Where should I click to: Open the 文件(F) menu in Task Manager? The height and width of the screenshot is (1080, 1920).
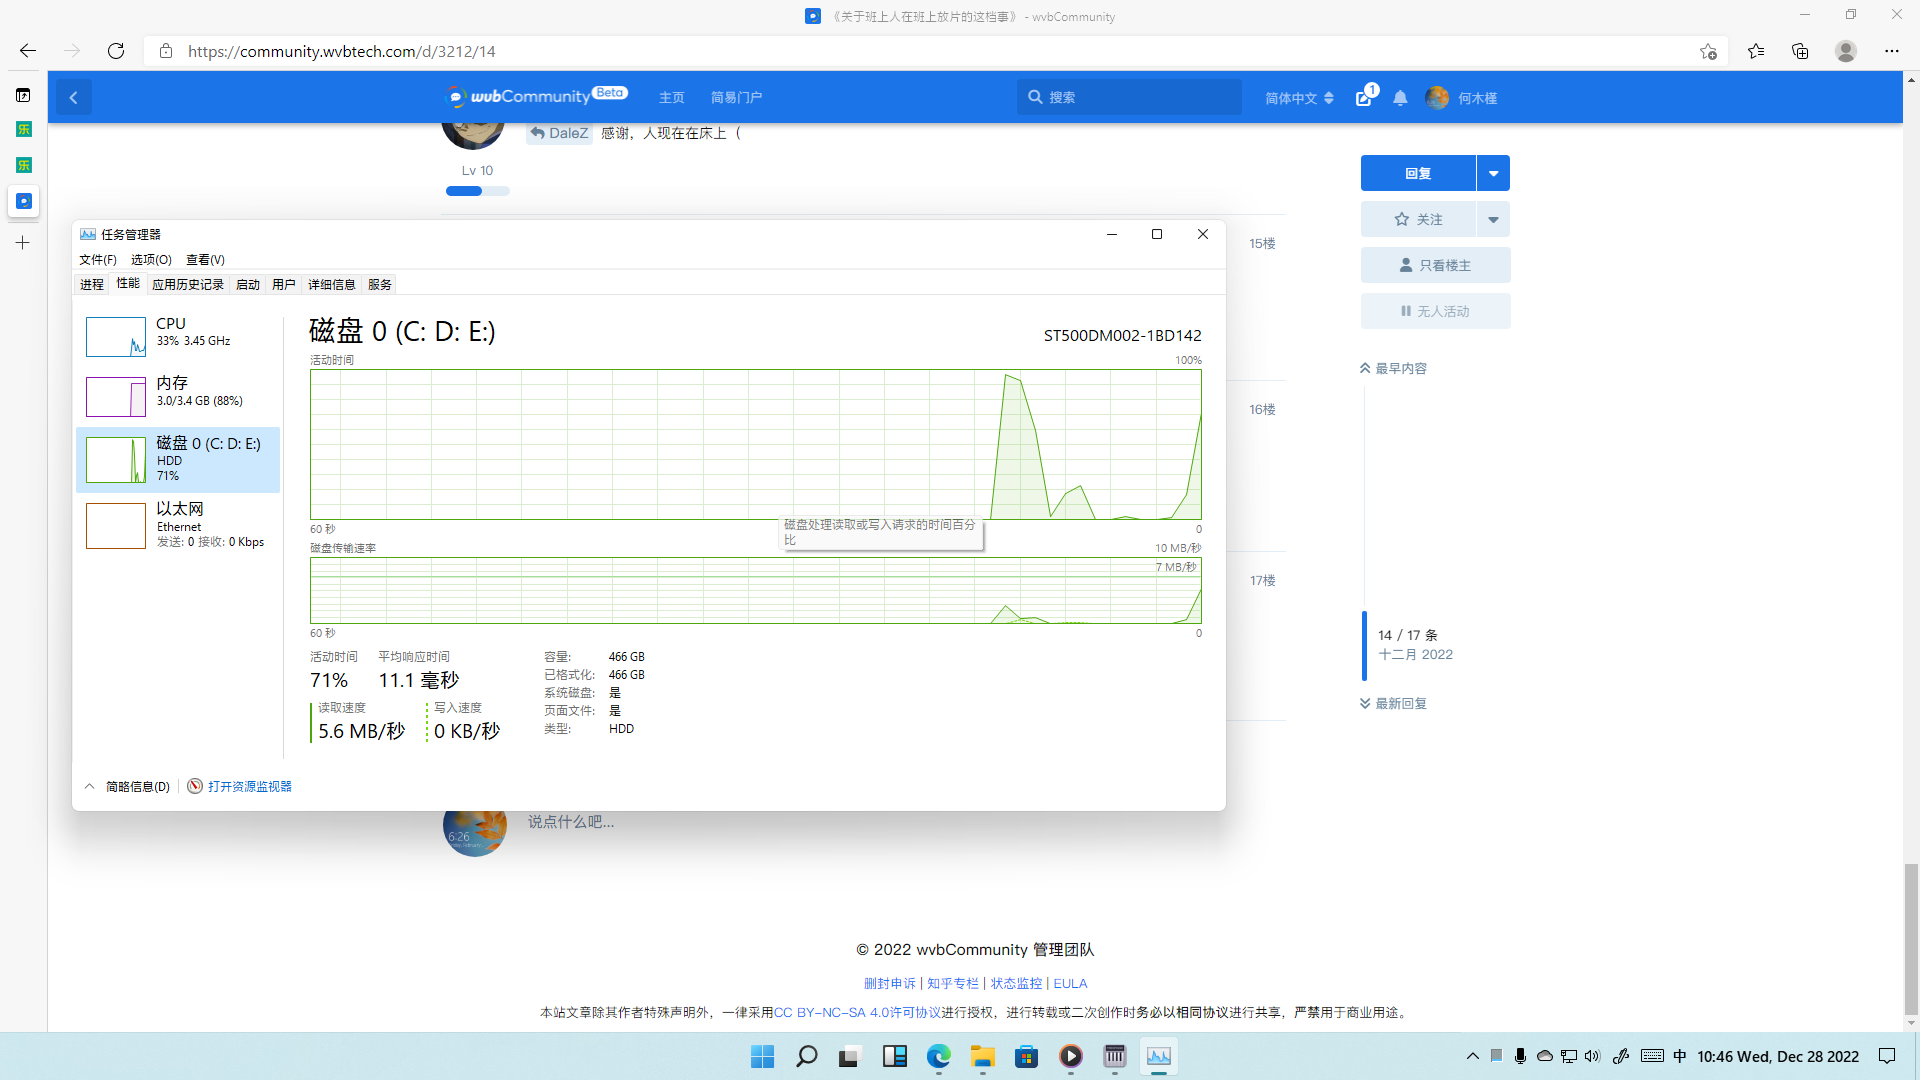[x=98, y=259]
